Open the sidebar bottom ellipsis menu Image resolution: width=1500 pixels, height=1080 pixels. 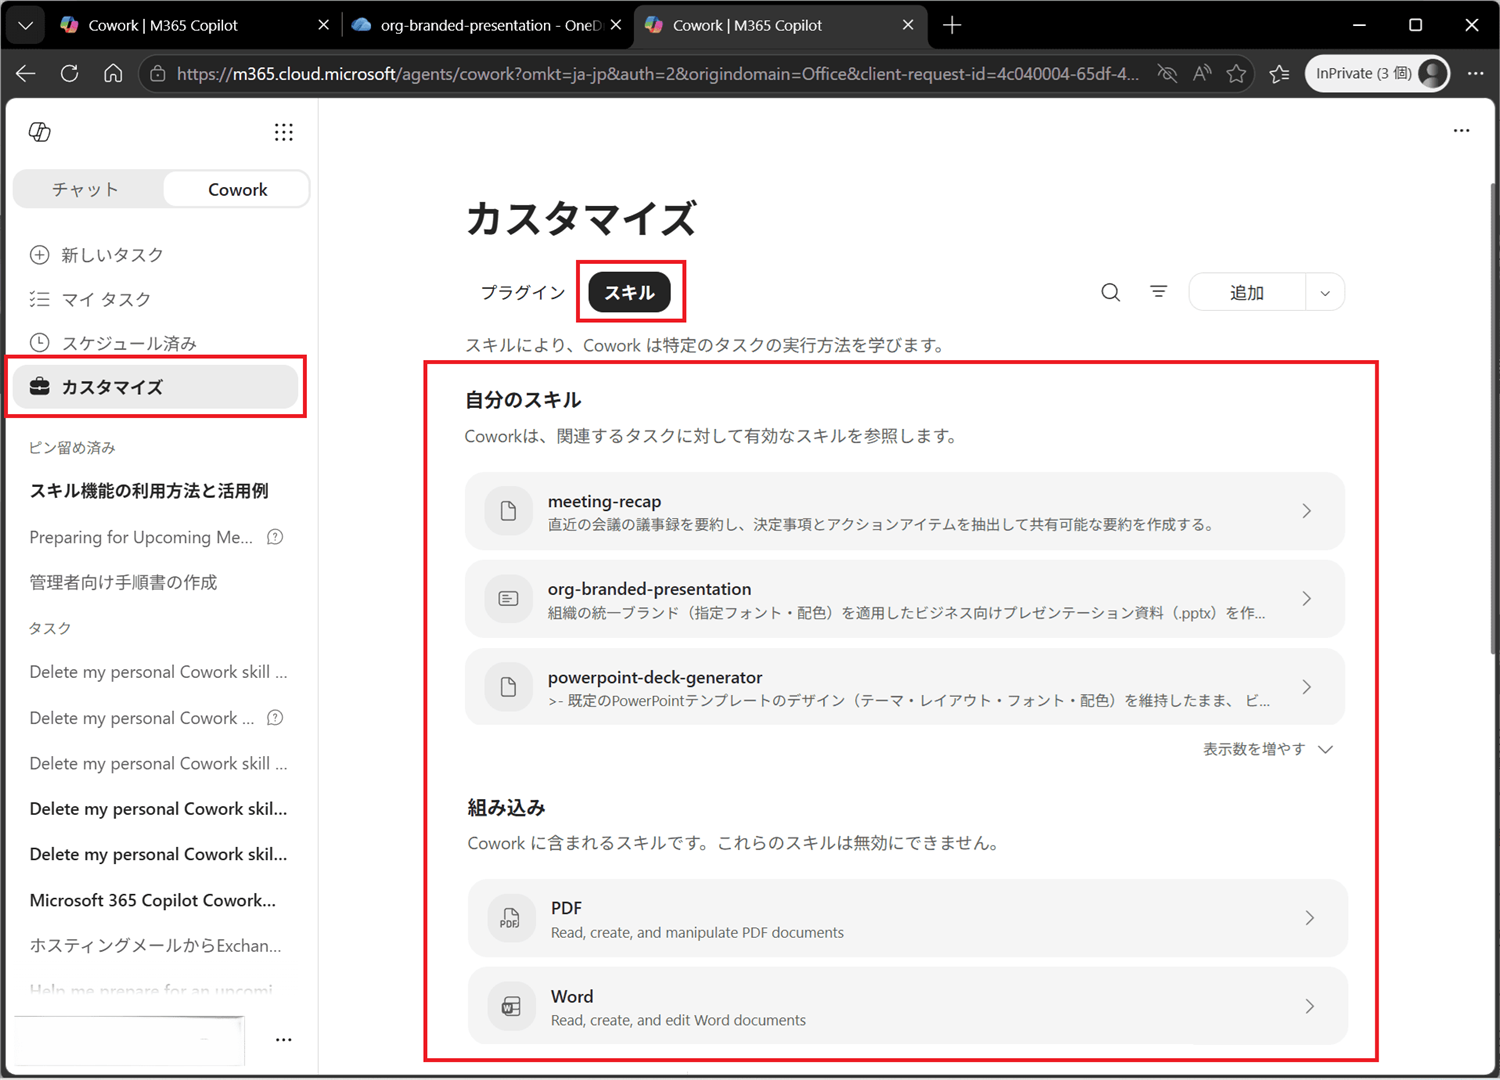click(x=284, y=1040)
